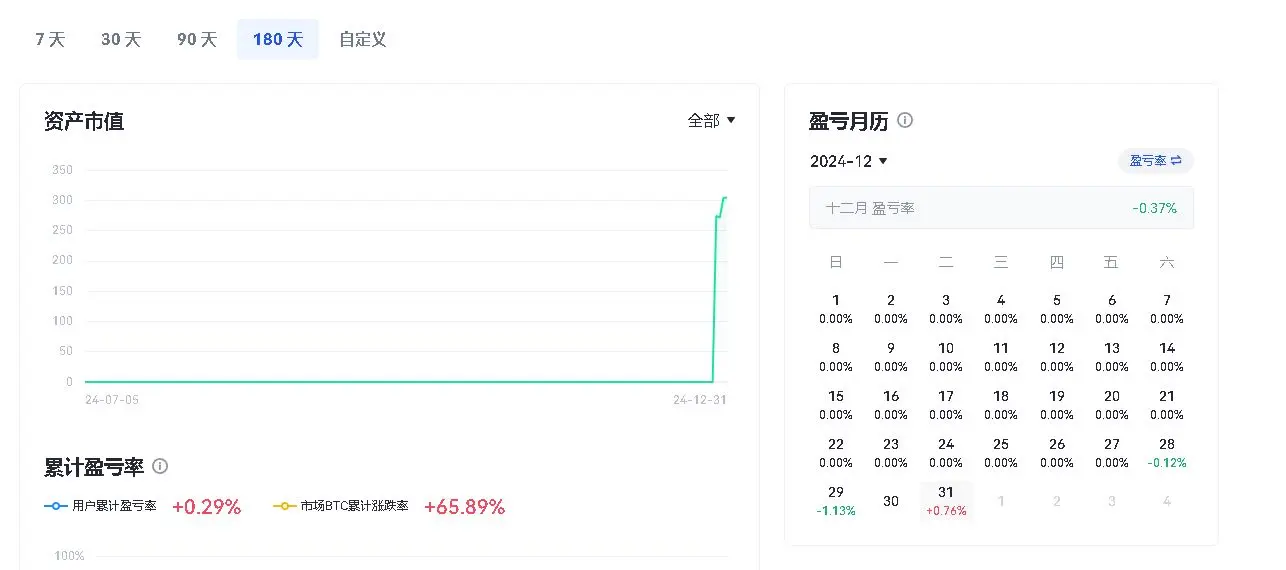The width and height of the screenshot is (1286, 570).
Task: Open the 累计盈亏率 info icon
Action: pyautogui.click(x=160, y=466)
